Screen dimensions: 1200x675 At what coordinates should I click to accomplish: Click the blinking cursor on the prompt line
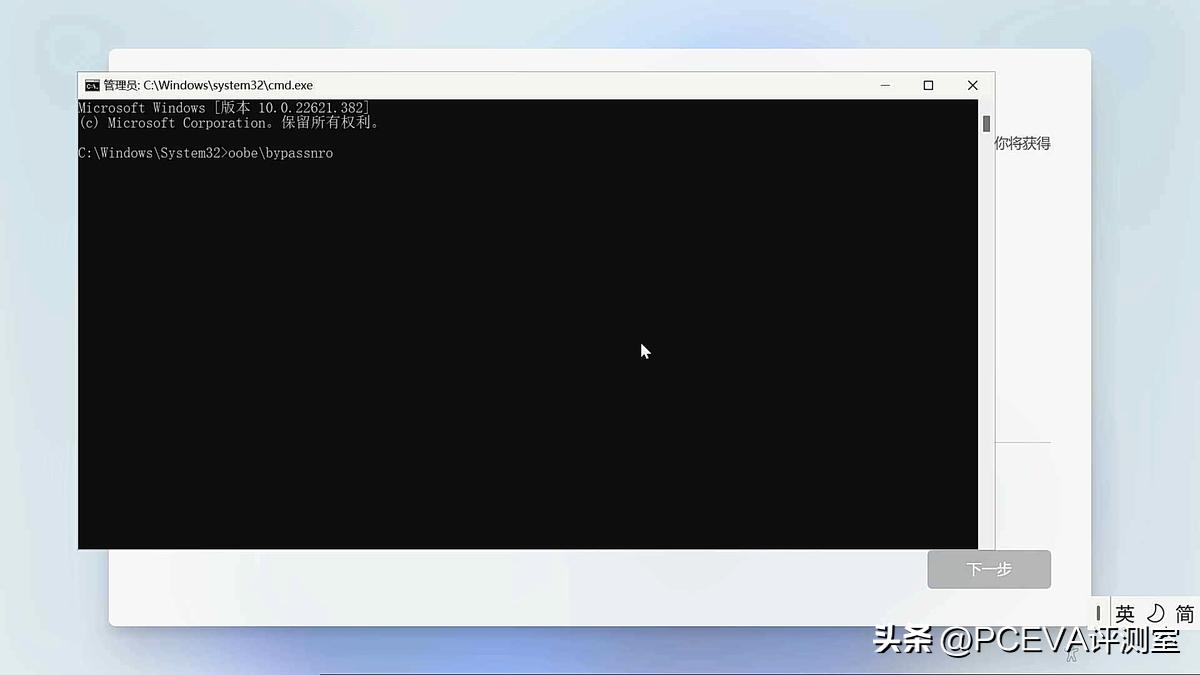(x=340, y=153)
